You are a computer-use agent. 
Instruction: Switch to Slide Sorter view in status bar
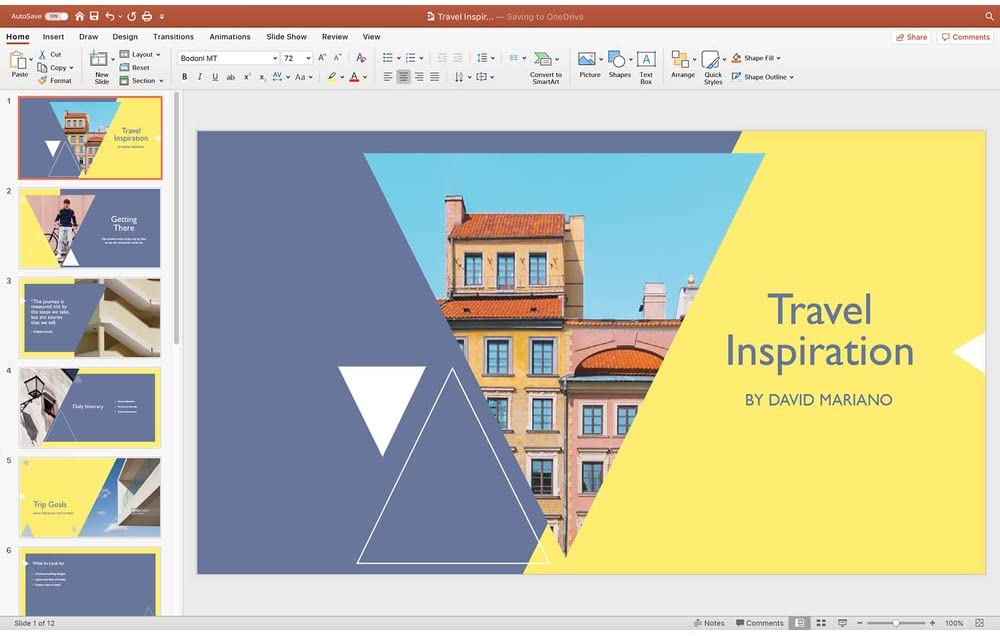(820, 622)
